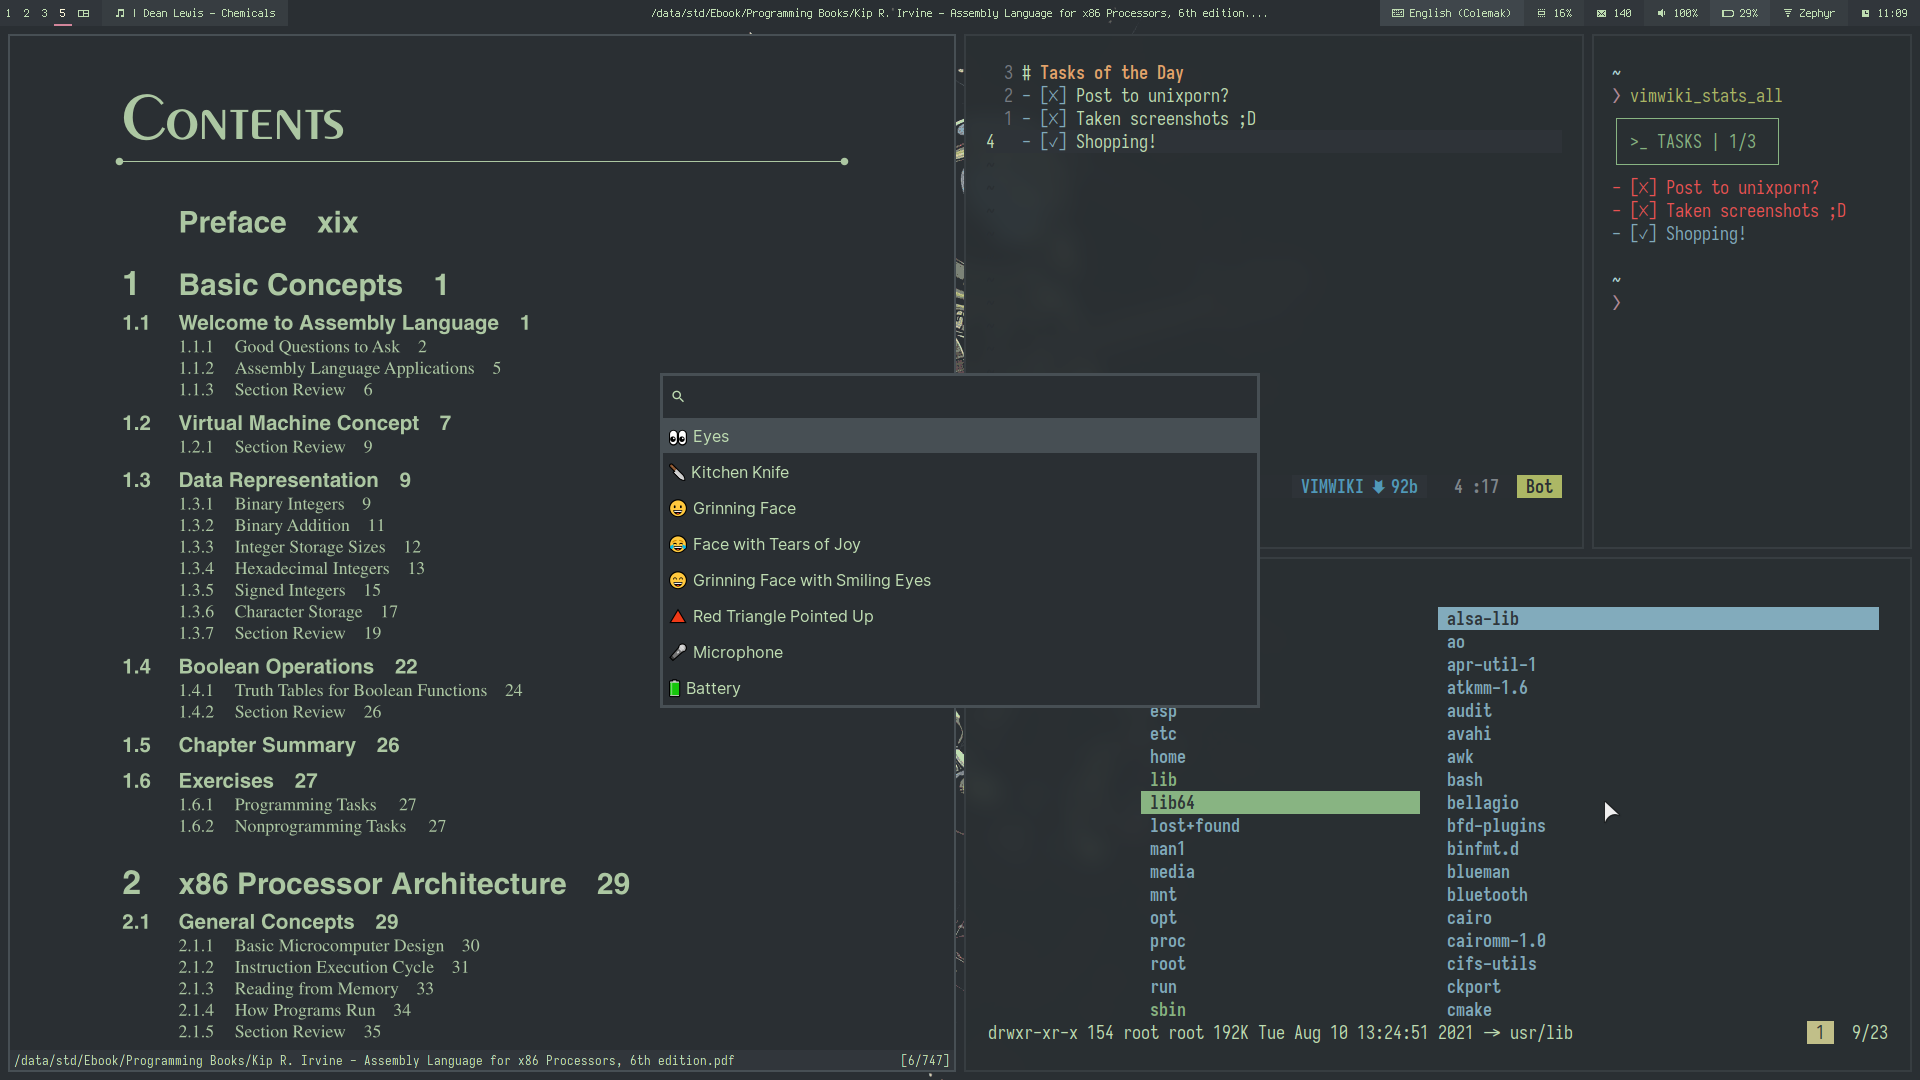Click the microphone emoji icon
1920x1080 pixels.
click(x=678, y=652)
